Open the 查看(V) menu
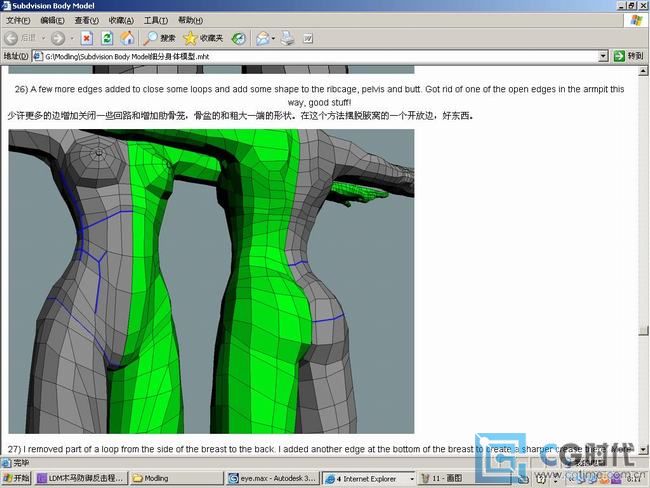 [87, 20]
